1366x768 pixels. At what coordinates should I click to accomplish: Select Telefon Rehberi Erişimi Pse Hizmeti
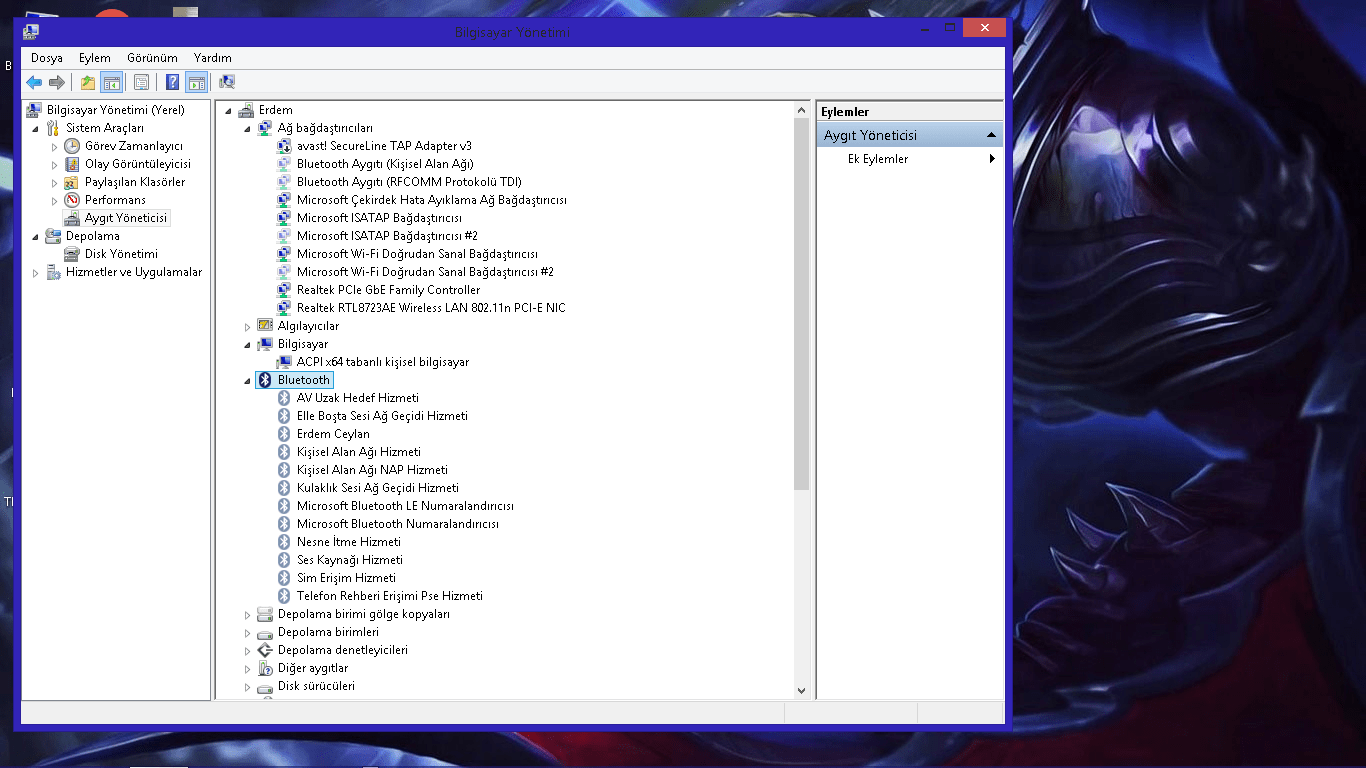tap(390, 596)
